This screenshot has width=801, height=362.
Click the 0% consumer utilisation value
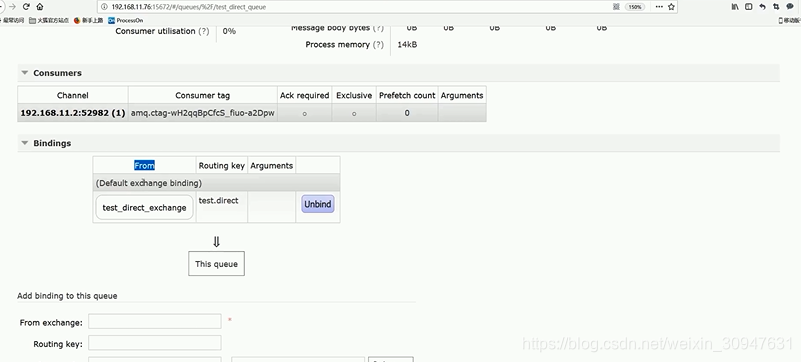pos(229,31)
